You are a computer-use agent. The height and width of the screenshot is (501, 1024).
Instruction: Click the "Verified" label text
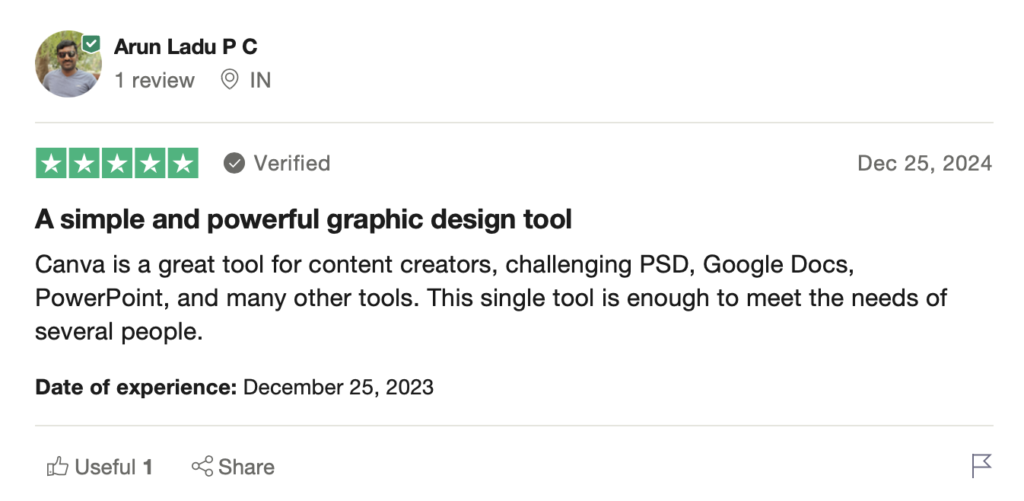click(291, 163)
